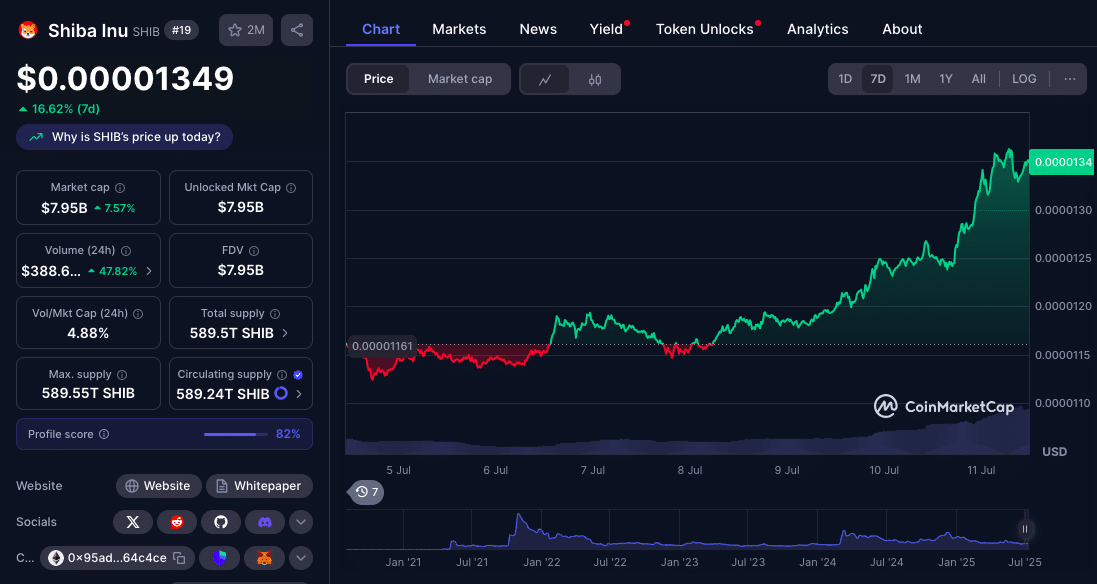Click the 0.0000134 current price label
Image resolution: width=1097 pixels, height=584 pixels.
click(x=1062, y=162)
